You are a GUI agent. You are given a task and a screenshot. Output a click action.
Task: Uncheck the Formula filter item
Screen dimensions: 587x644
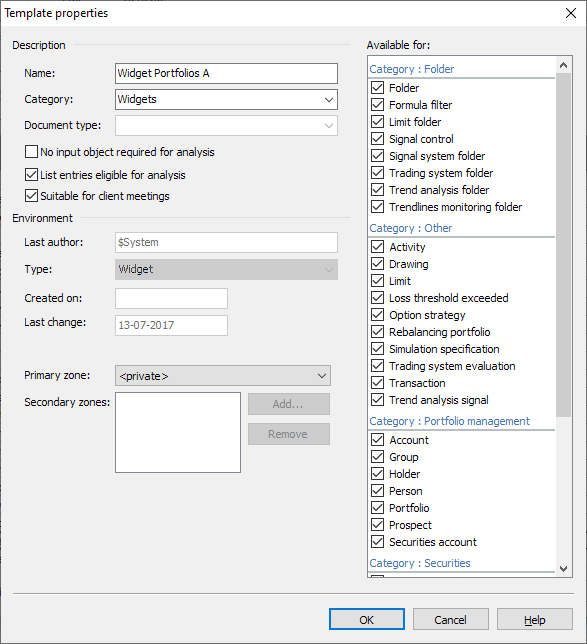pos(378,105)
